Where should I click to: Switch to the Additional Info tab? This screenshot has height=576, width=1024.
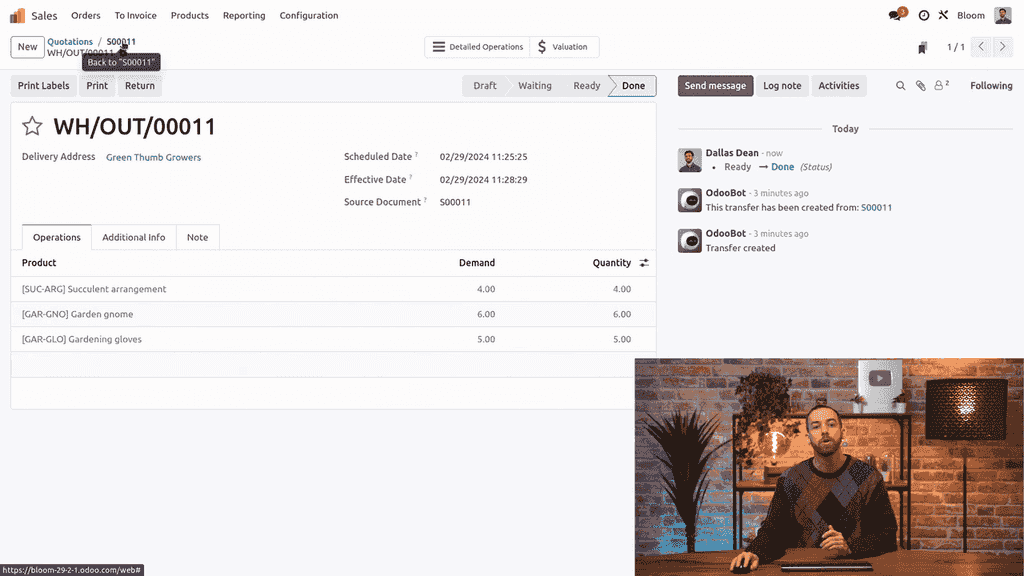(133, 237)
